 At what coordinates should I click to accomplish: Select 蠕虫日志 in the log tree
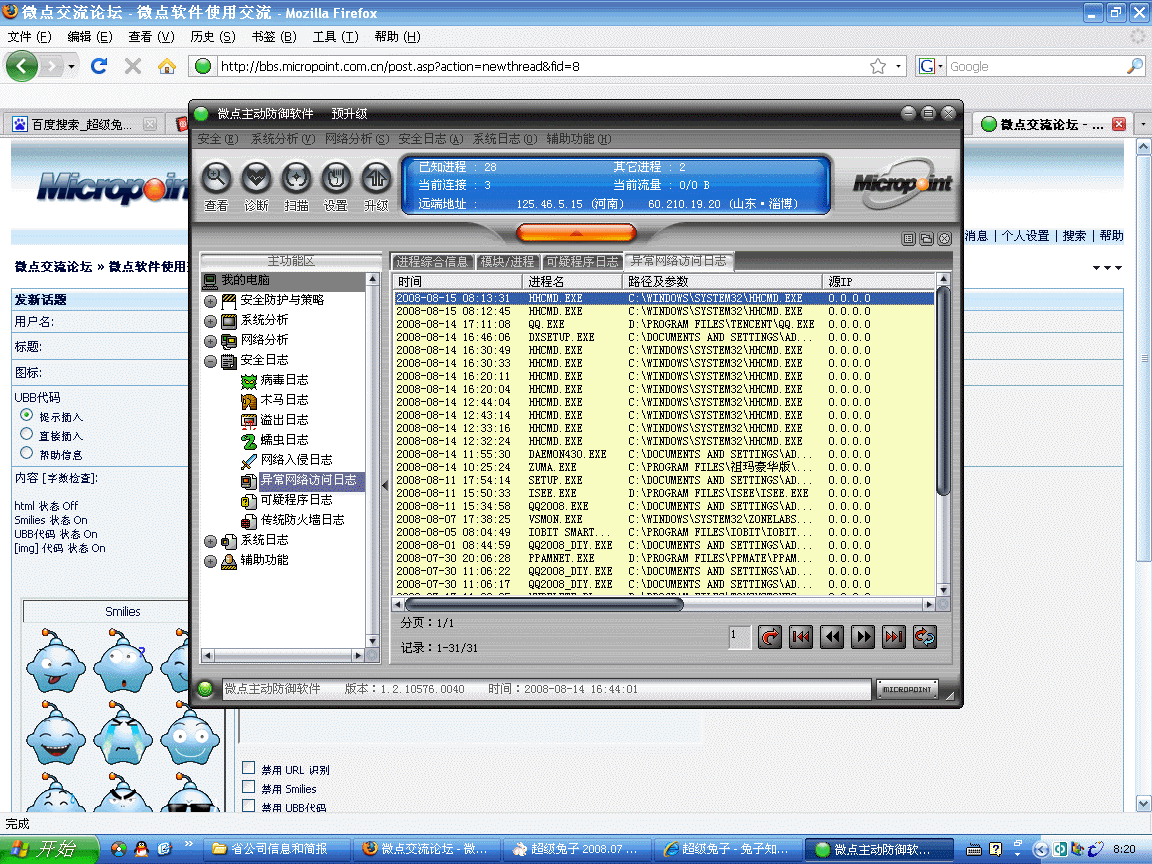click(284, 439)
